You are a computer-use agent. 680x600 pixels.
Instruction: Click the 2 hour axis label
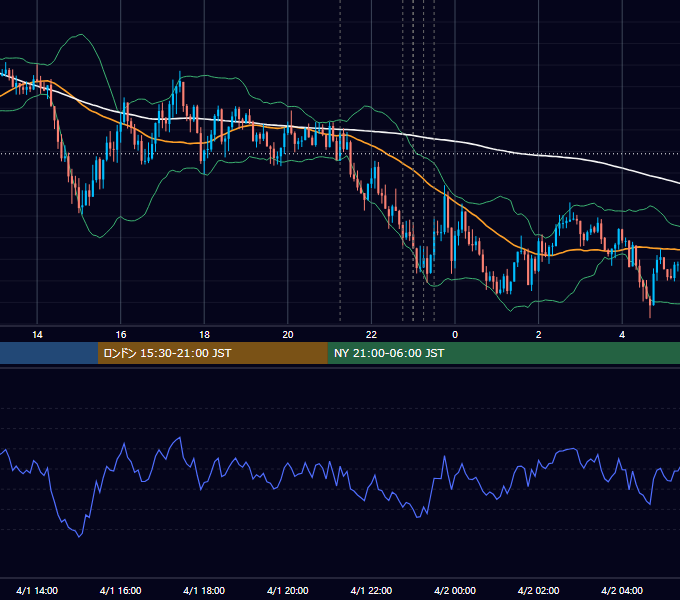tap(539, 335)
